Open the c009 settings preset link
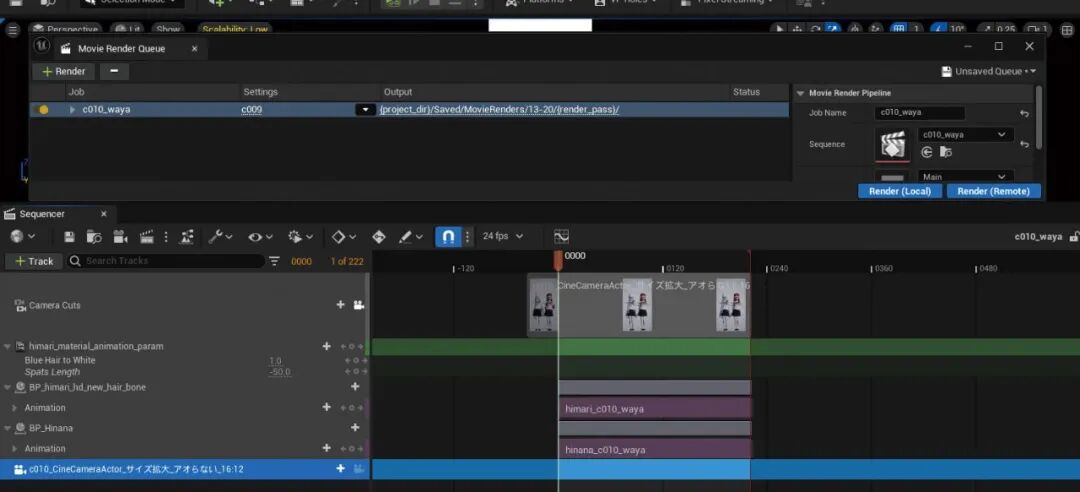The width and height of the screenshot is (1080, 492). [x=251, y=110]
